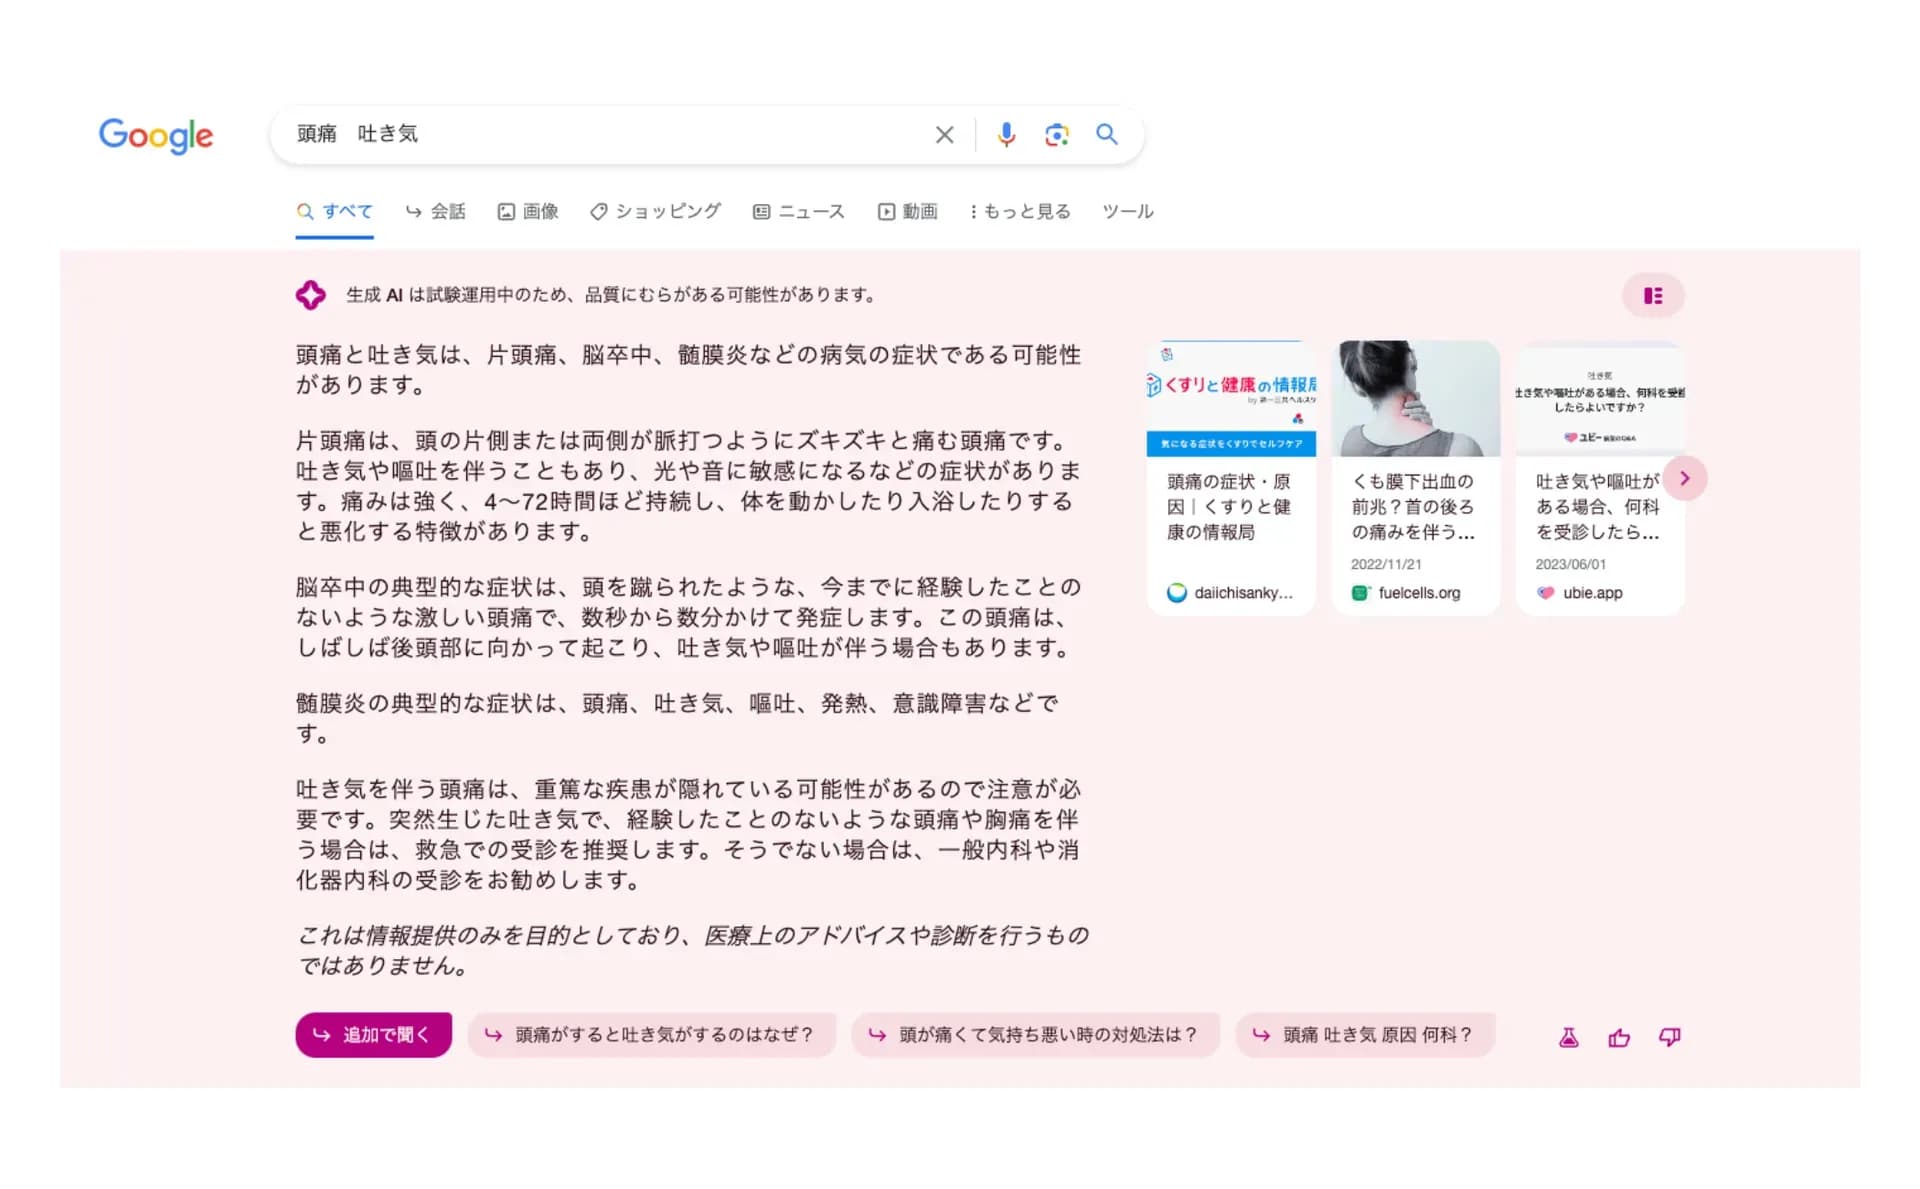The image size is (1920, 1189).
Task: Open the ツール options
Action: [1128, 211]
